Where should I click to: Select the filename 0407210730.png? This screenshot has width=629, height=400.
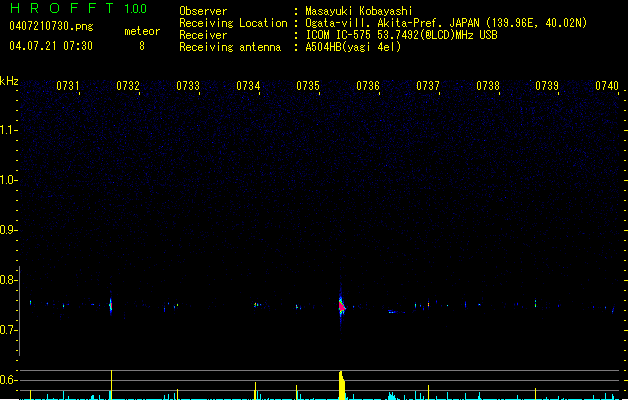pyautogui.click(x=51, y=26)
